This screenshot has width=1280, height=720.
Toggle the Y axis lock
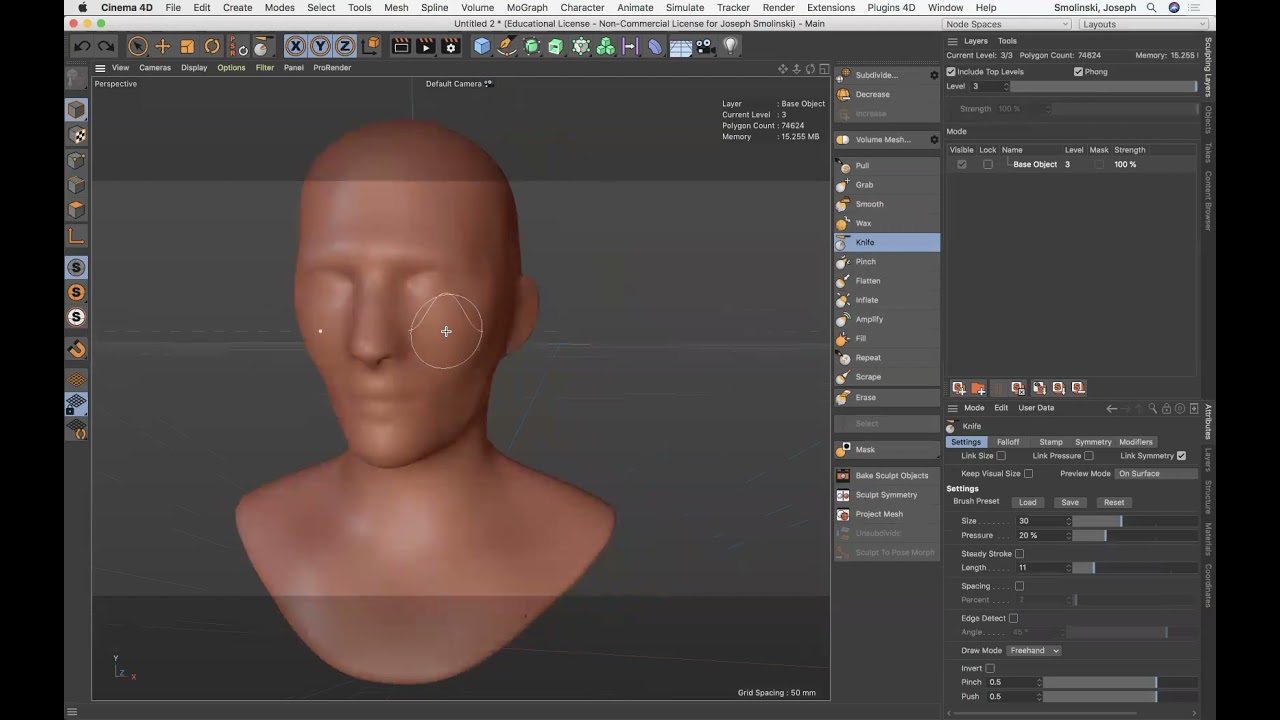[320, 46]
